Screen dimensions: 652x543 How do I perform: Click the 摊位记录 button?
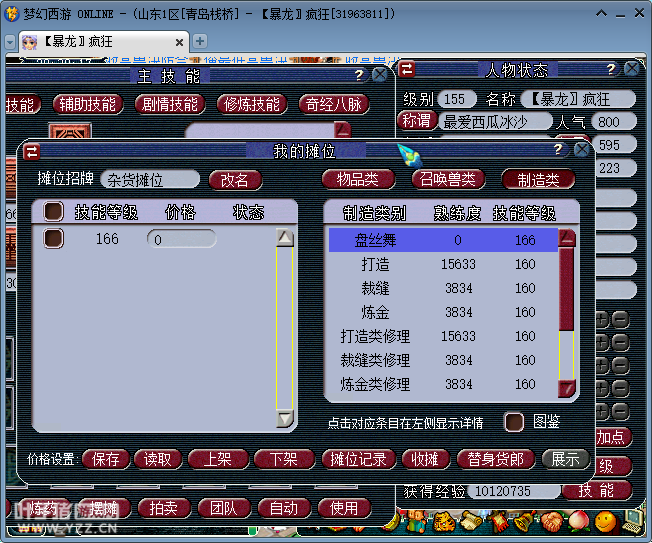coord(358,459)
